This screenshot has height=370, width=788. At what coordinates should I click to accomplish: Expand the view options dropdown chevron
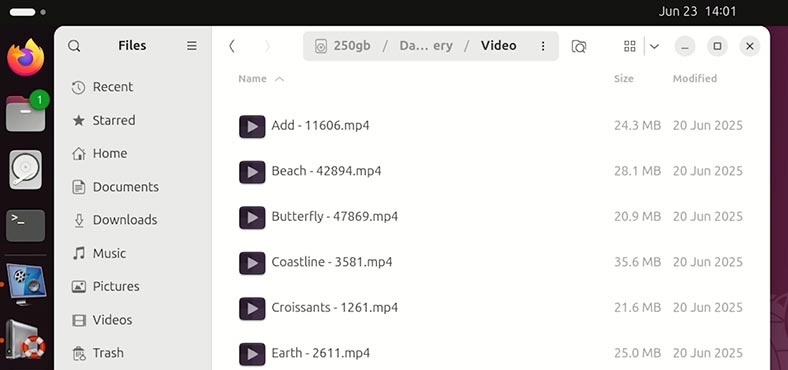click(x=654, y=46)
